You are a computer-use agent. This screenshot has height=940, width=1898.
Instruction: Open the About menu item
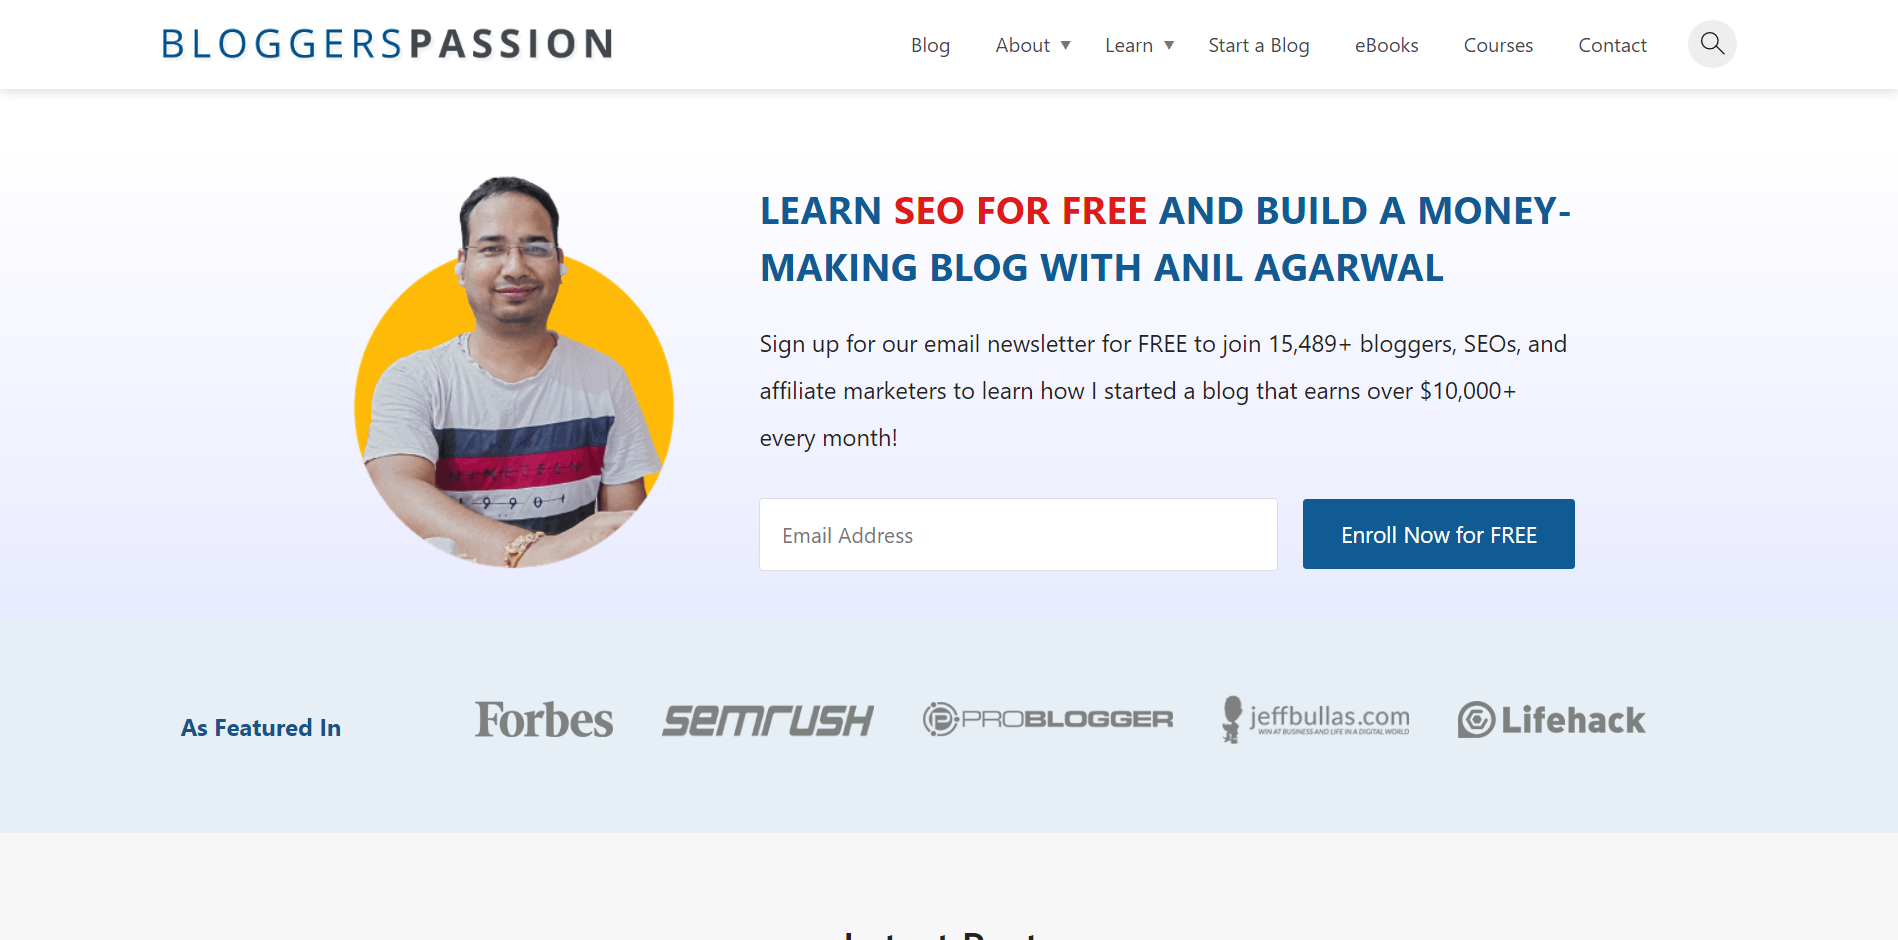click(x=1022, y=45)
